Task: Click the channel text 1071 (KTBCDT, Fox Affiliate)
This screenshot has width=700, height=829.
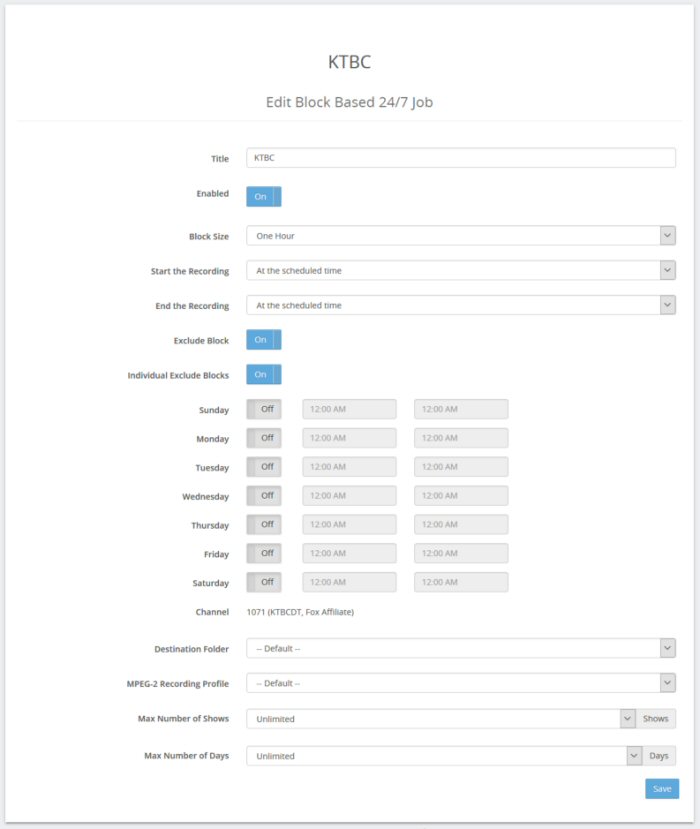Action: click(300, 612)
